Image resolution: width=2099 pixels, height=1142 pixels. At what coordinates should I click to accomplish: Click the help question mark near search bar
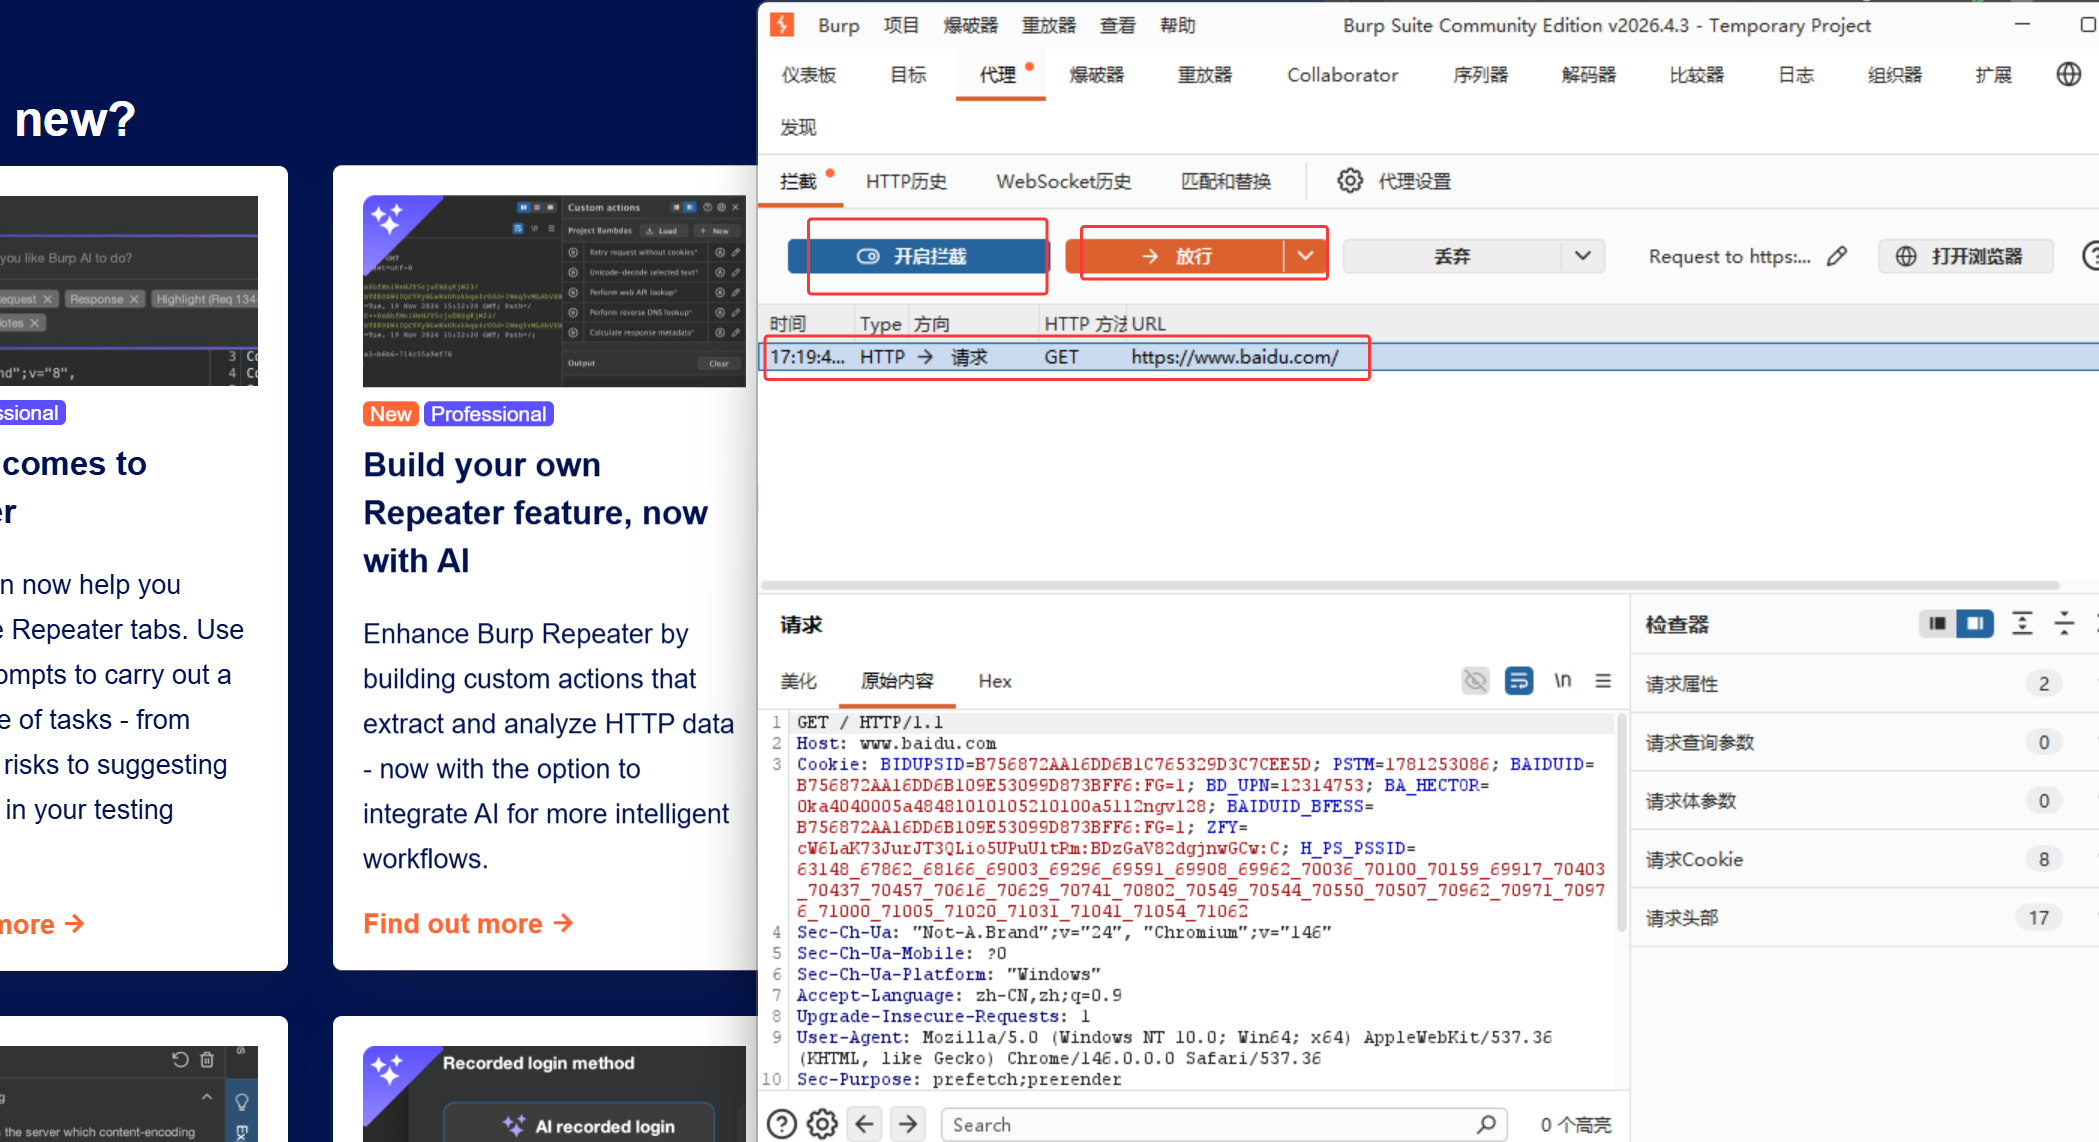pos(782,1124)
